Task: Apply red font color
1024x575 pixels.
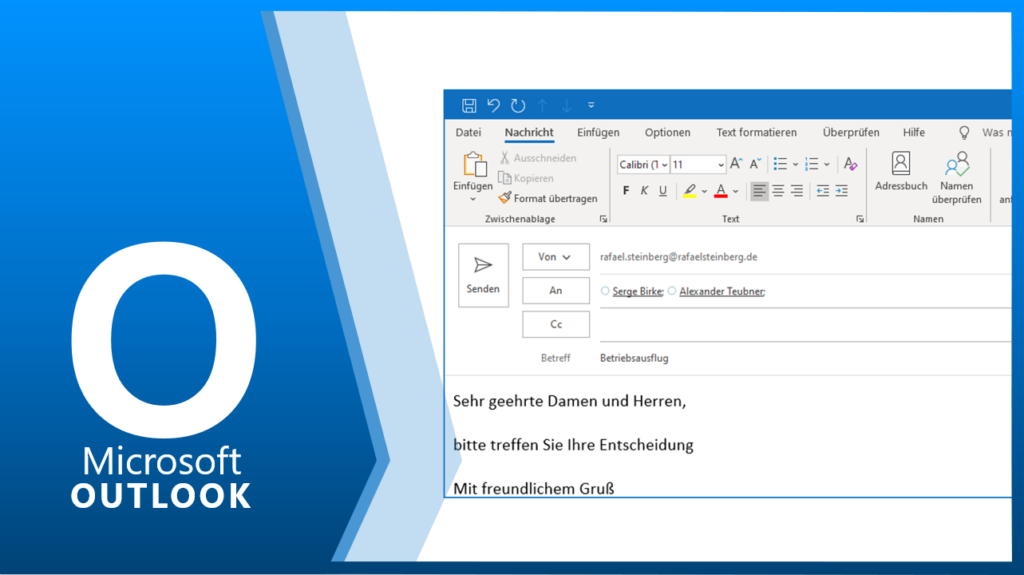Action: (721, 191)
